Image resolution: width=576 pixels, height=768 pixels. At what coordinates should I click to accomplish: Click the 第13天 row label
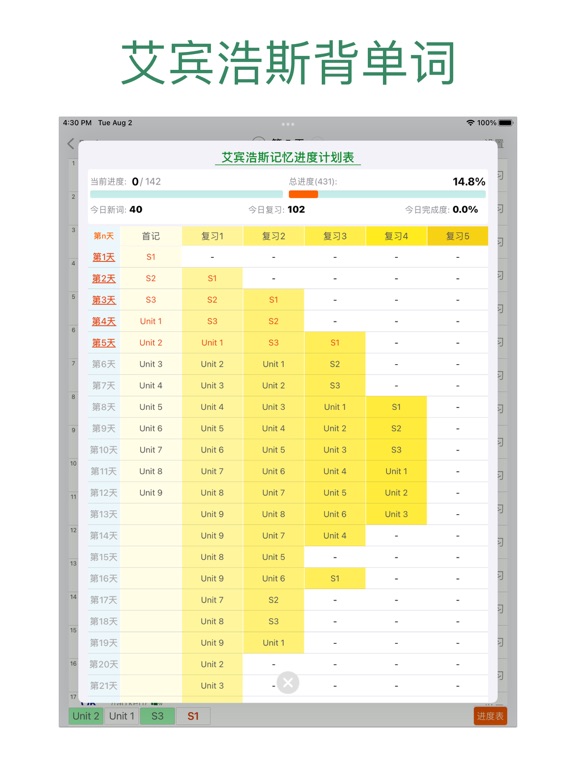pos(104,514)
